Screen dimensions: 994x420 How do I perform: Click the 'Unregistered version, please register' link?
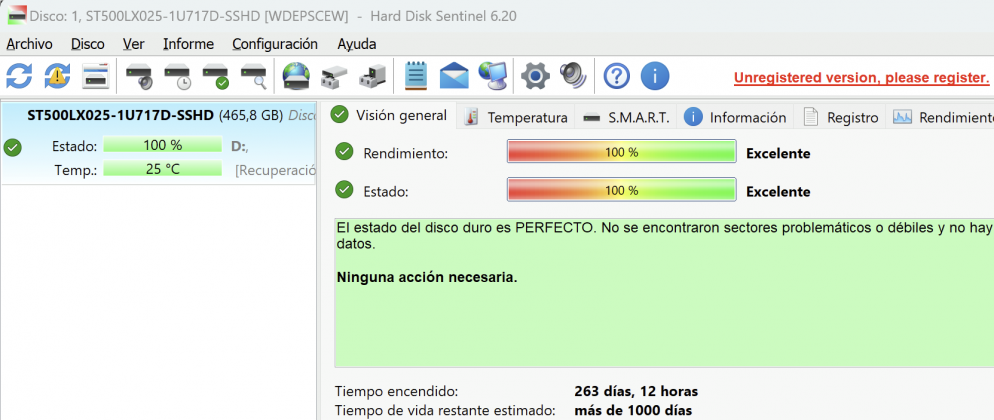point(861,77)
